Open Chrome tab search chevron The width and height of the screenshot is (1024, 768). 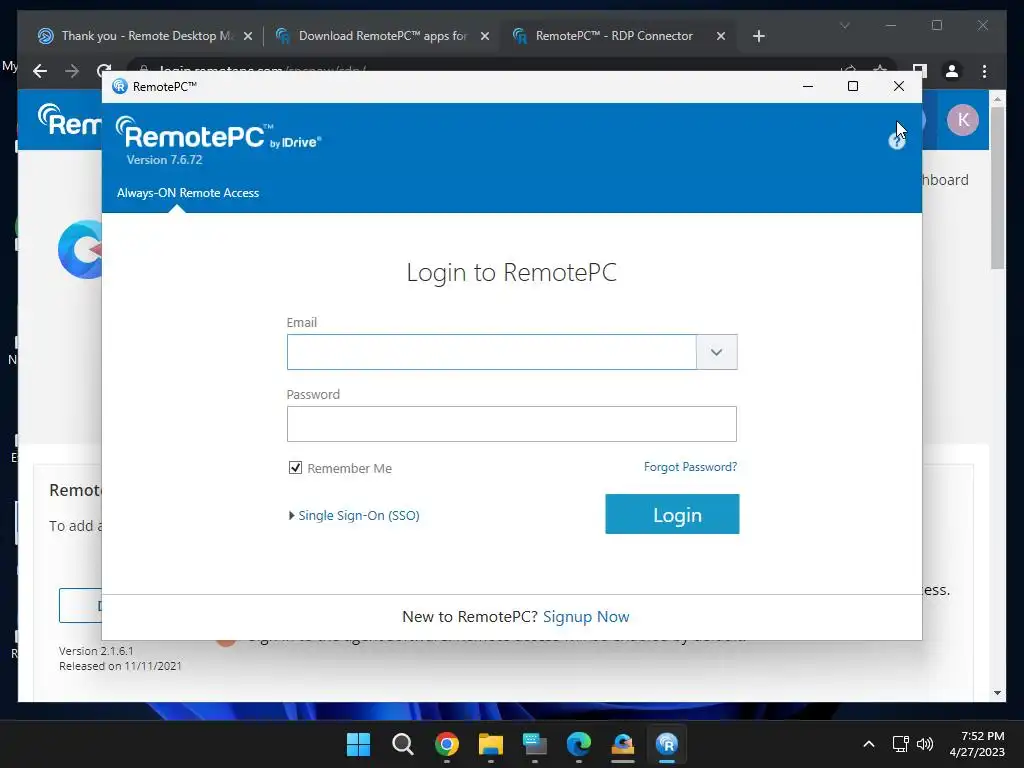coord(844,25)
